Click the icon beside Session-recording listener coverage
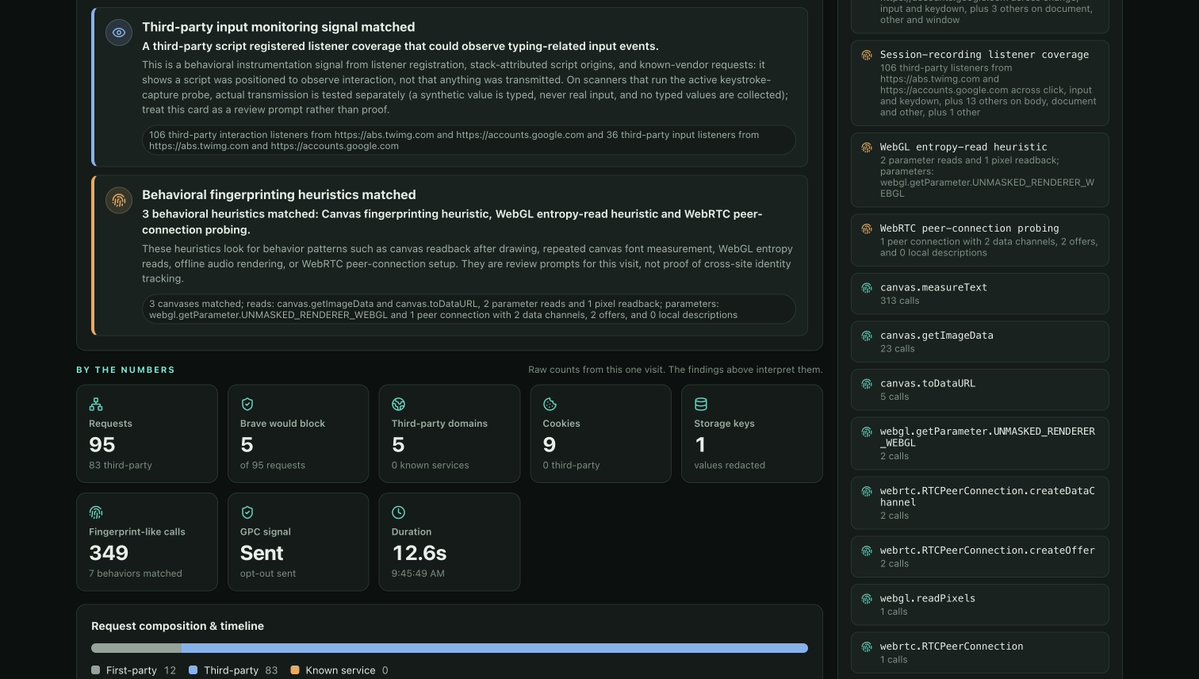Image resolution: width=1199 pixels, height=679 pixels. tap(866, 55)
